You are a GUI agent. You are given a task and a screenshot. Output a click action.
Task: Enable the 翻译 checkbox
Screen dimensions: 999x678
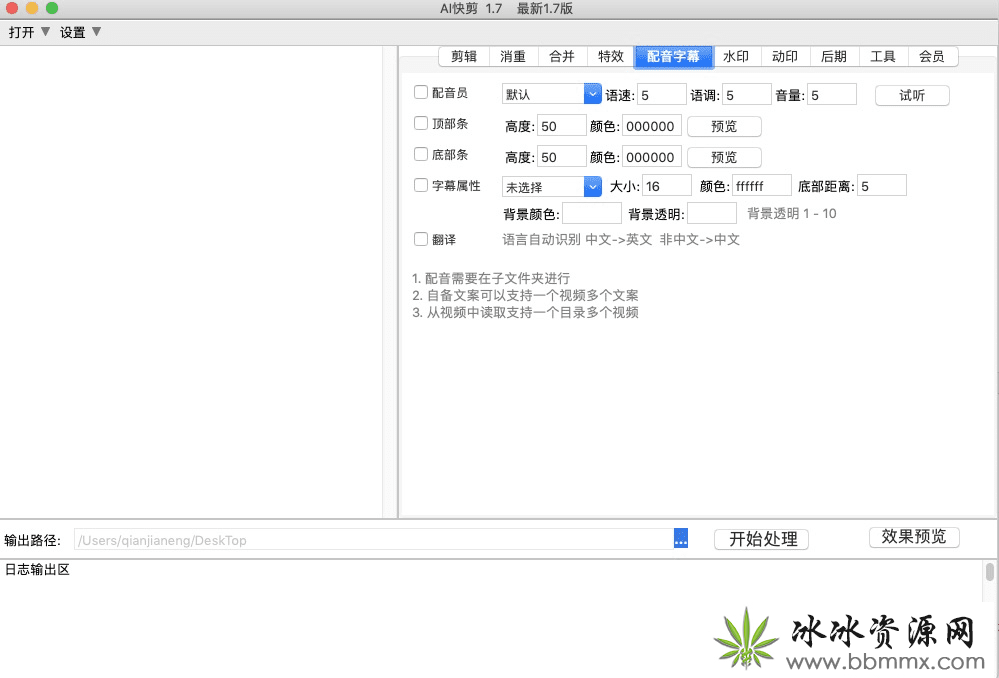[421, 239]
